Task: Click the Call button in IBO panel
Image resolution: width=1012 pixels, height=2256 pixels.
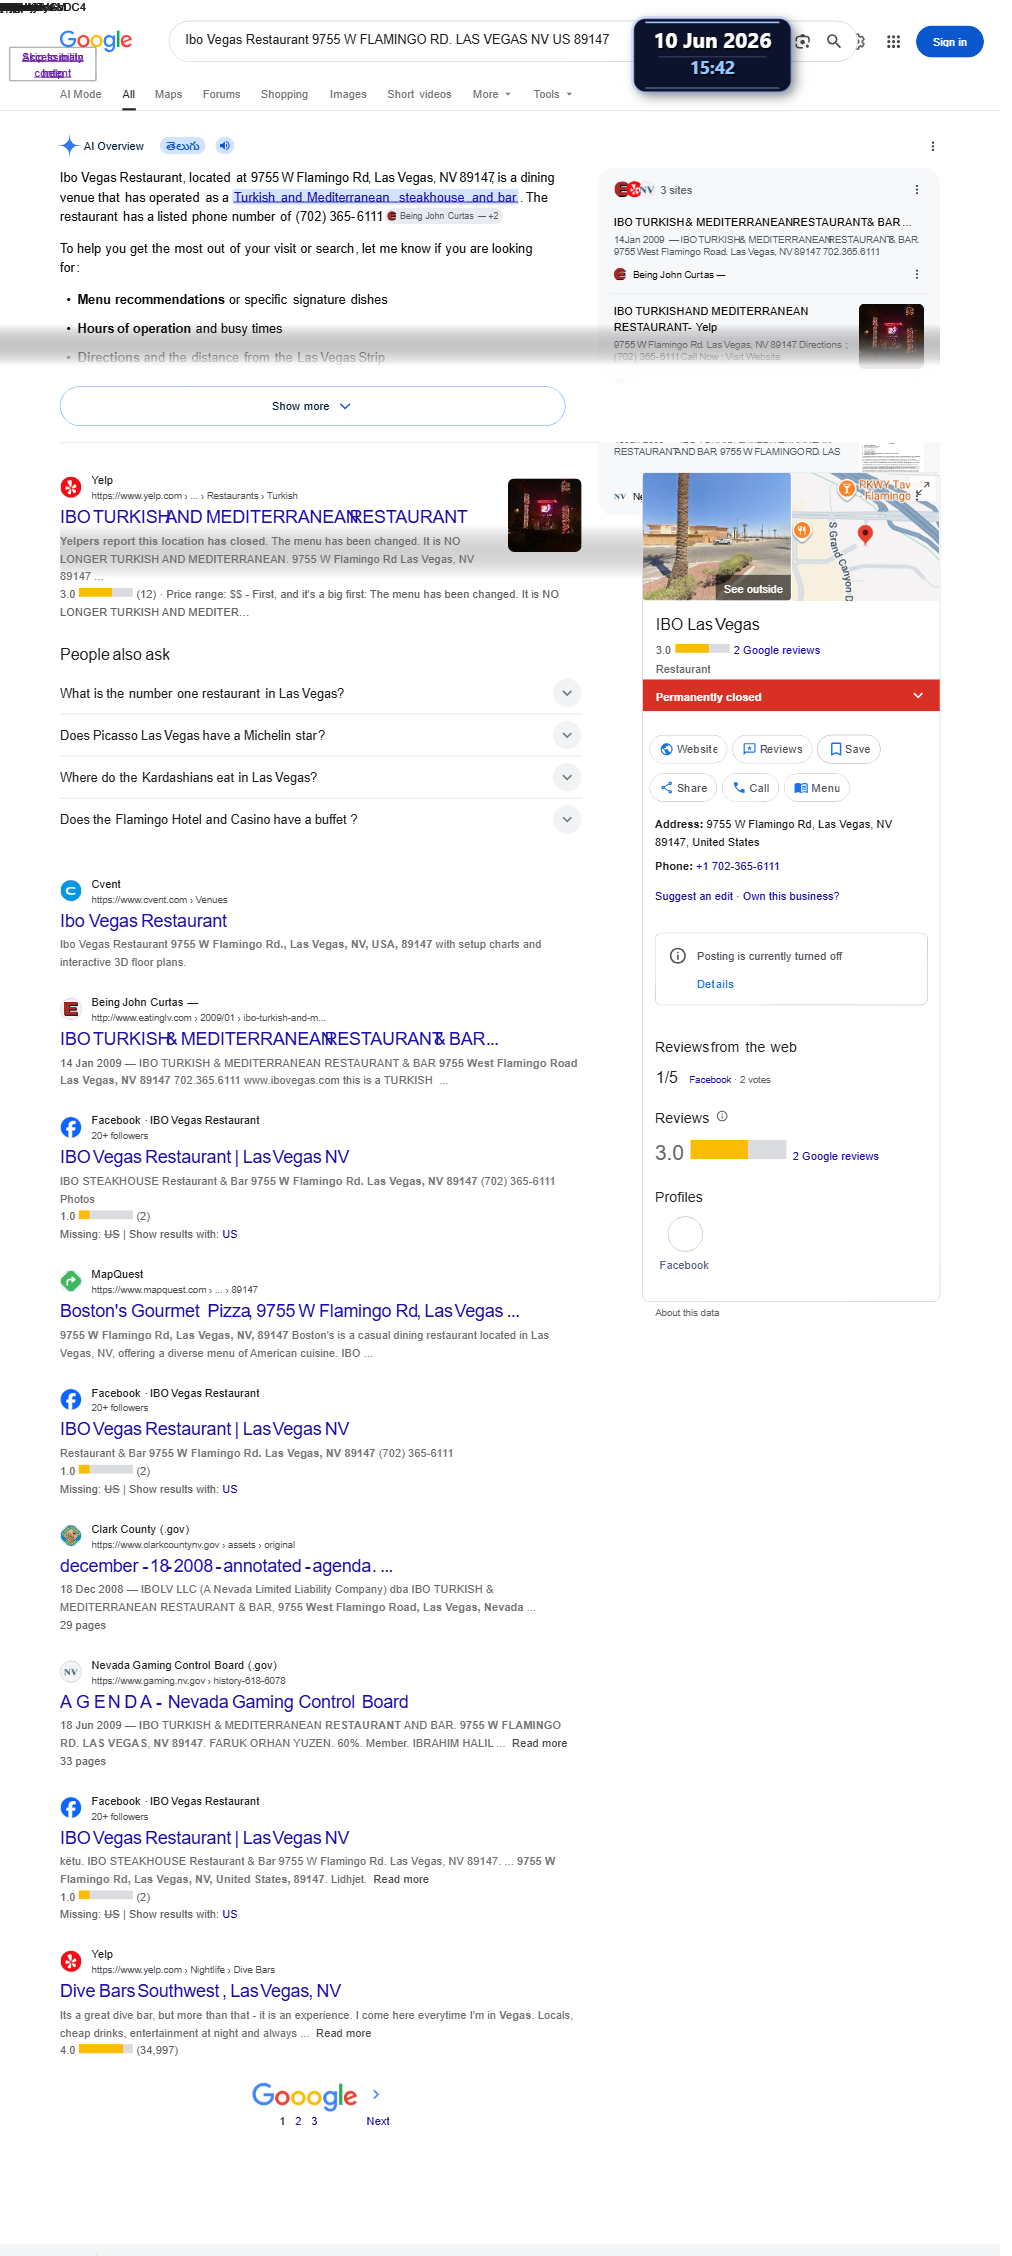Action: [751, 788]
